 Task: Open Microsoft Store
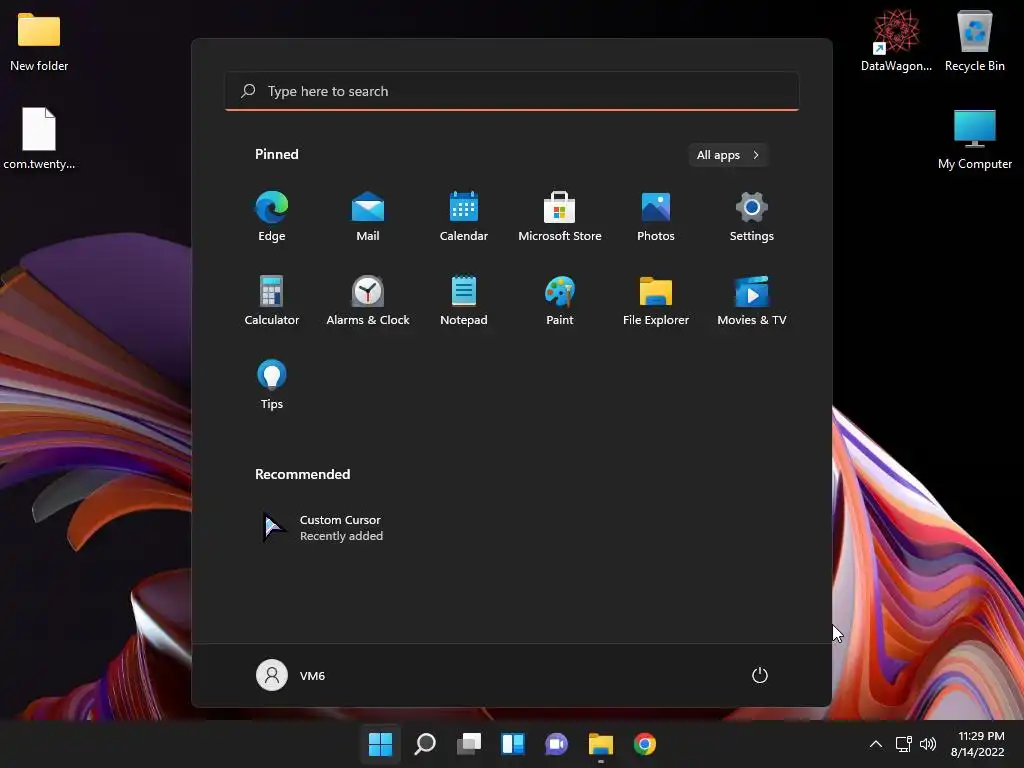(x=560, y=217)
